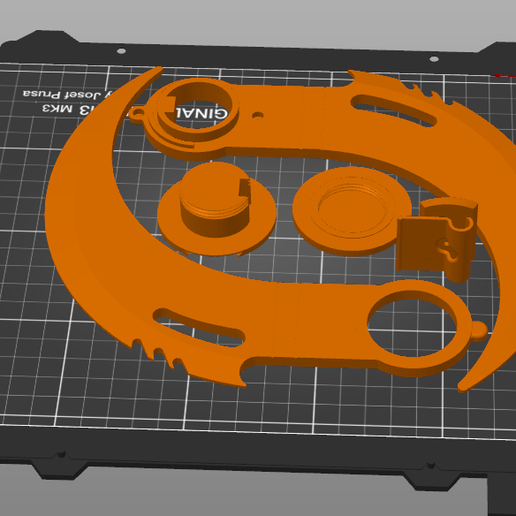
Task: Select the round disc lid model
Action: (352, 211)
